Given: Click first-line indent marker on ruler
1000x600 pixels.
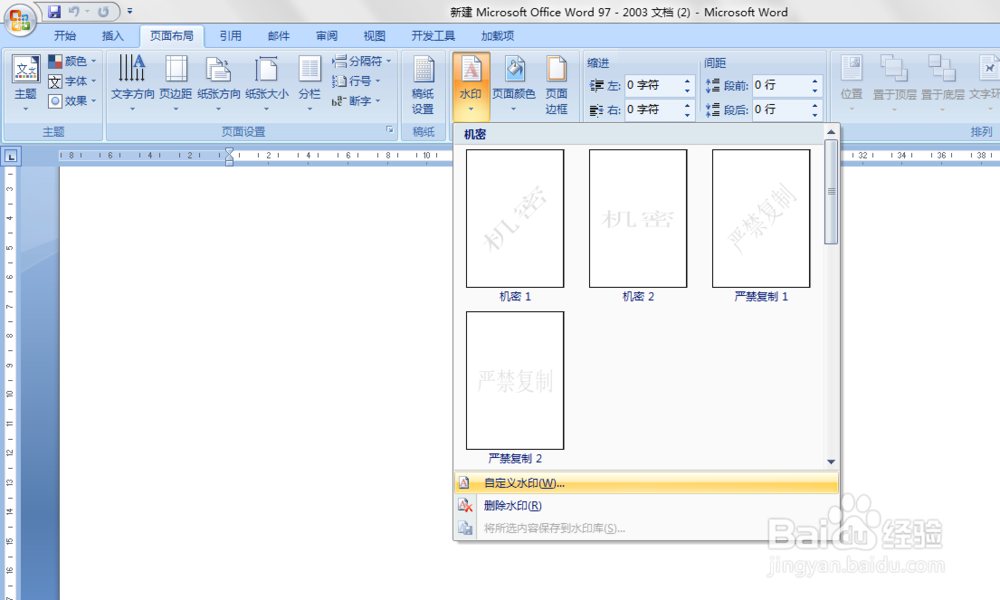Looking at the screenshot, I should (229, 151).
